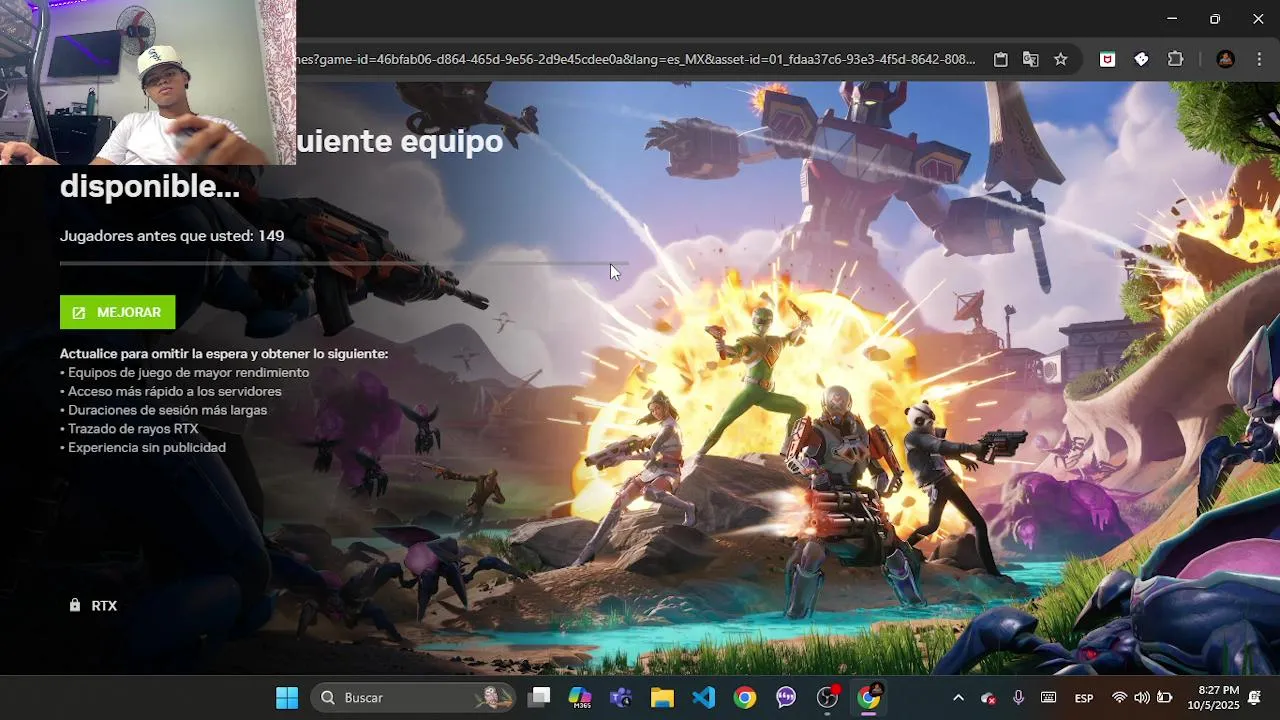
Task: Click 'Acceso más rápido a los servidores' line
Action: click(173, 392)
